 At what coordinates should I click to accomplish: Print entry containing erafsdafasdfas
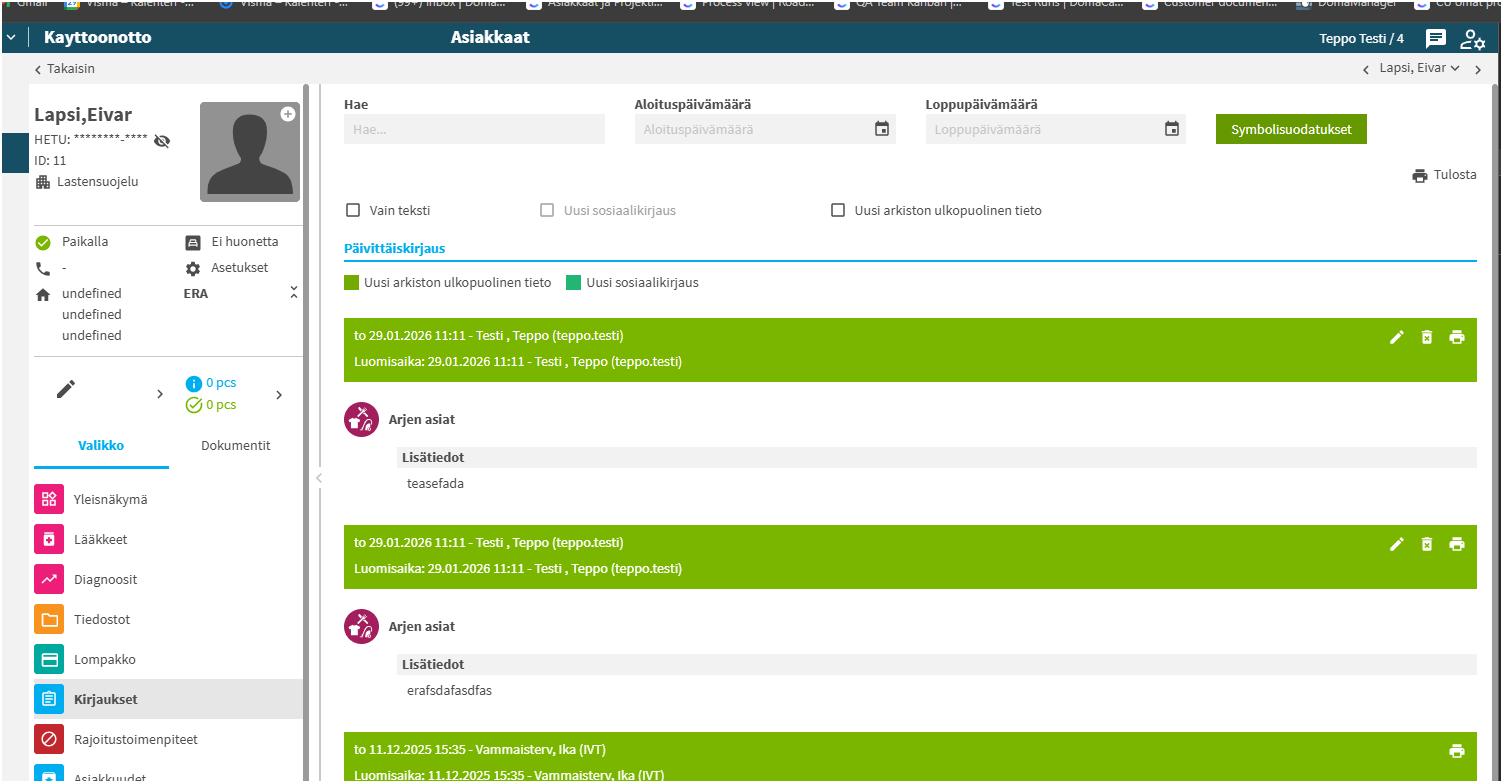1457,544
